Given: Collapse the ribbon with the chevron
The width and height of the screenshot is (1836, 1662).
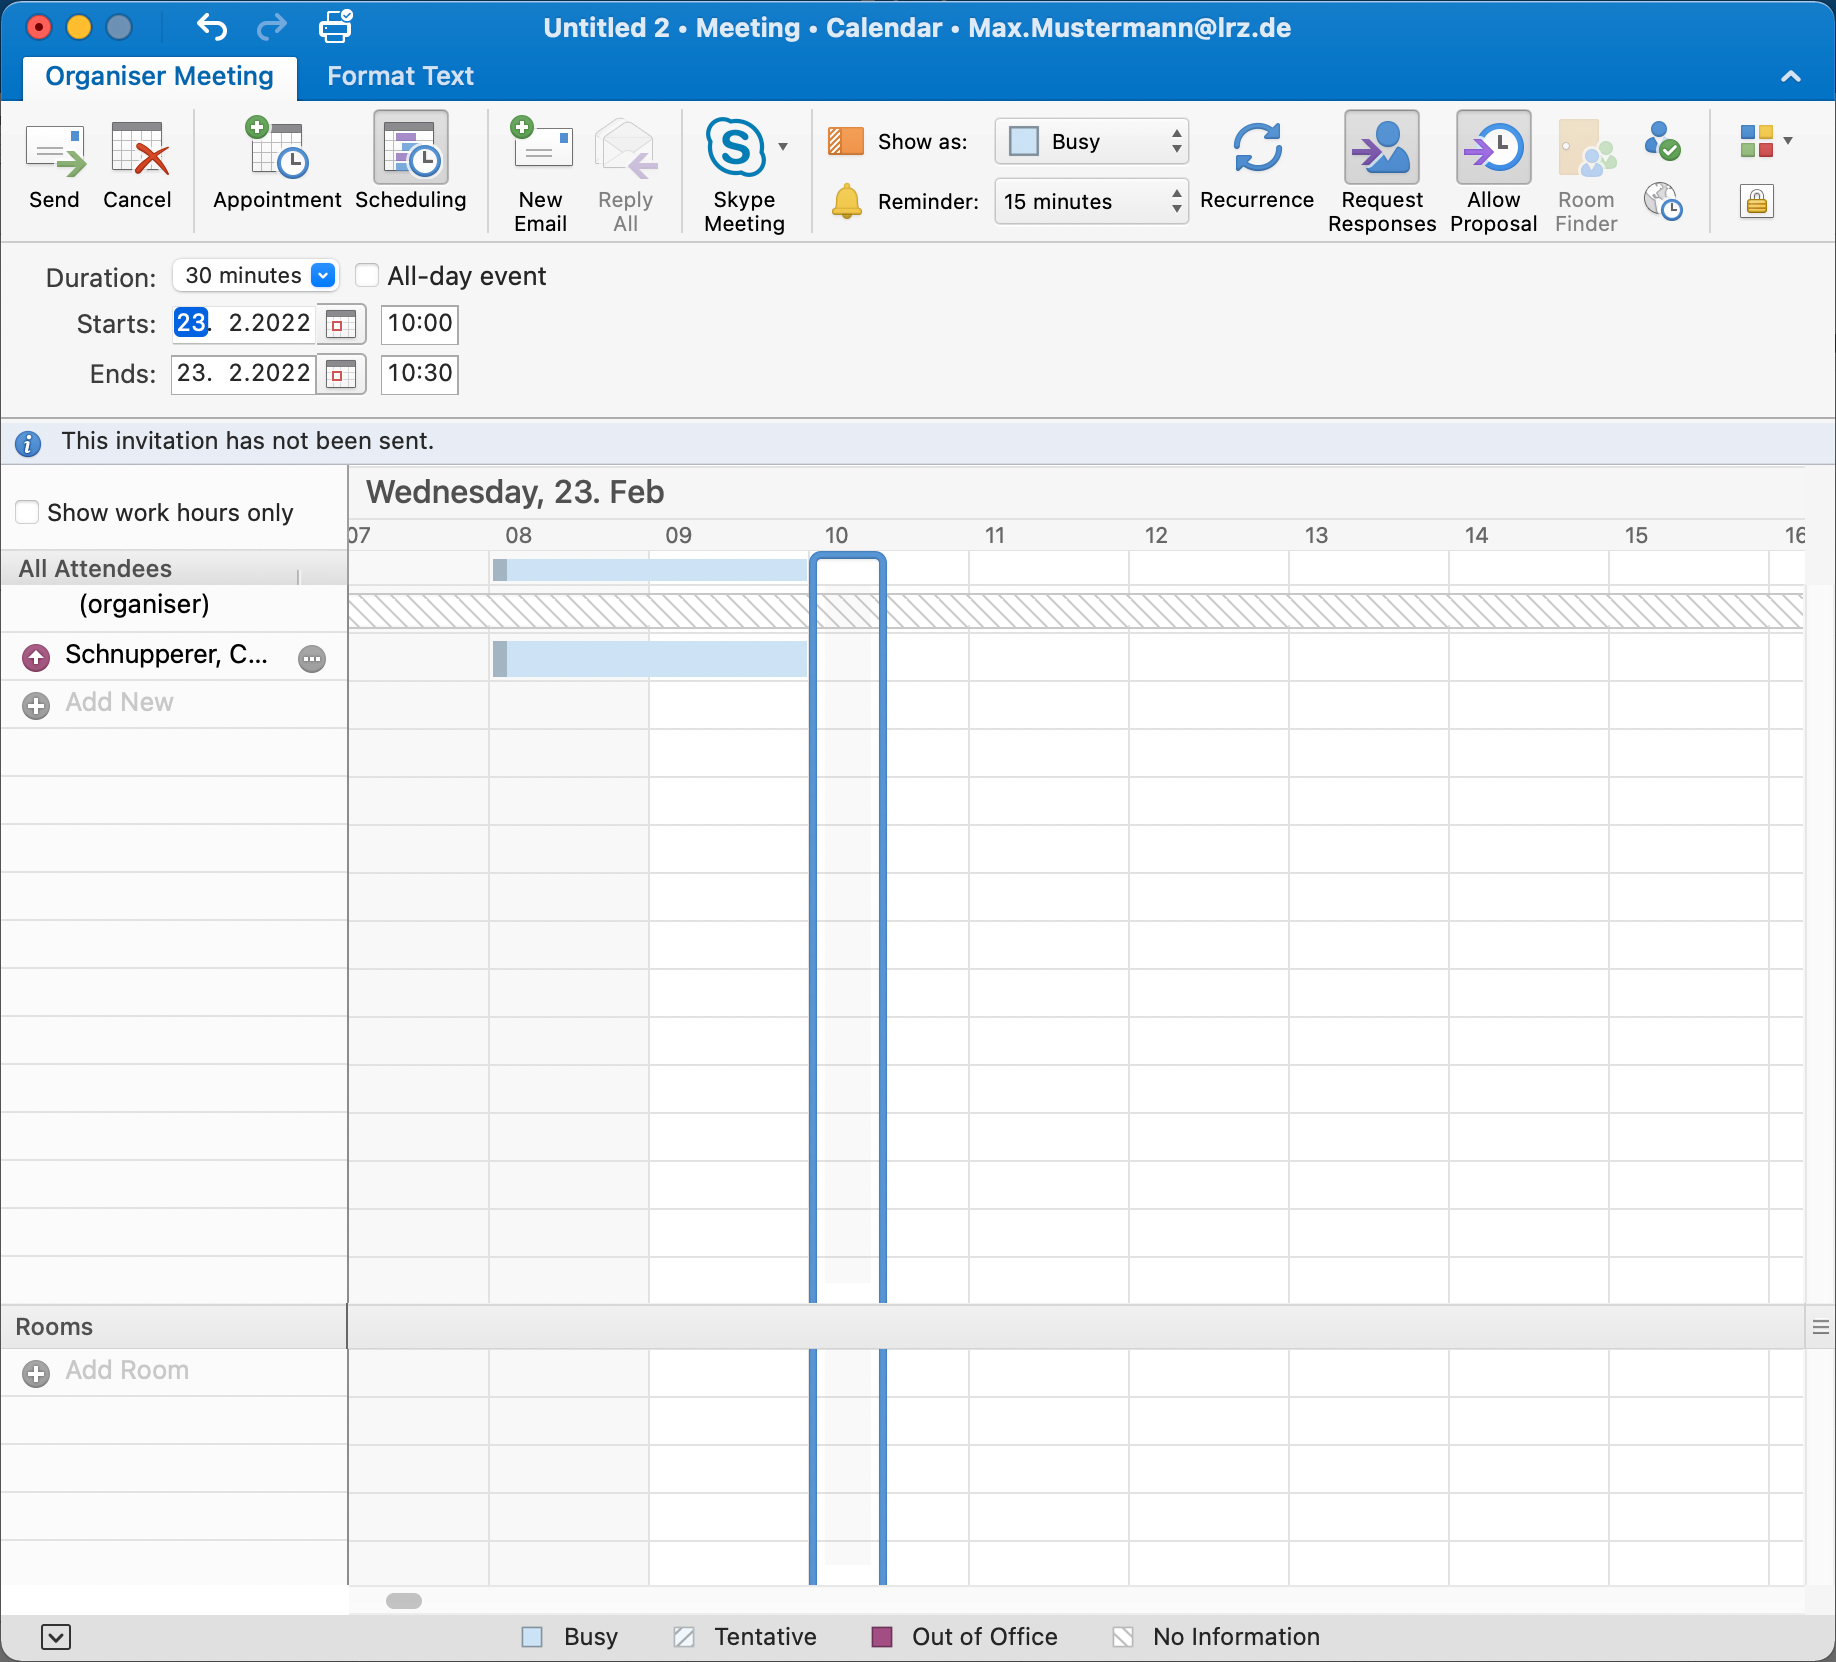Looking at the screenshot, I should click(x=1791, y=76).
